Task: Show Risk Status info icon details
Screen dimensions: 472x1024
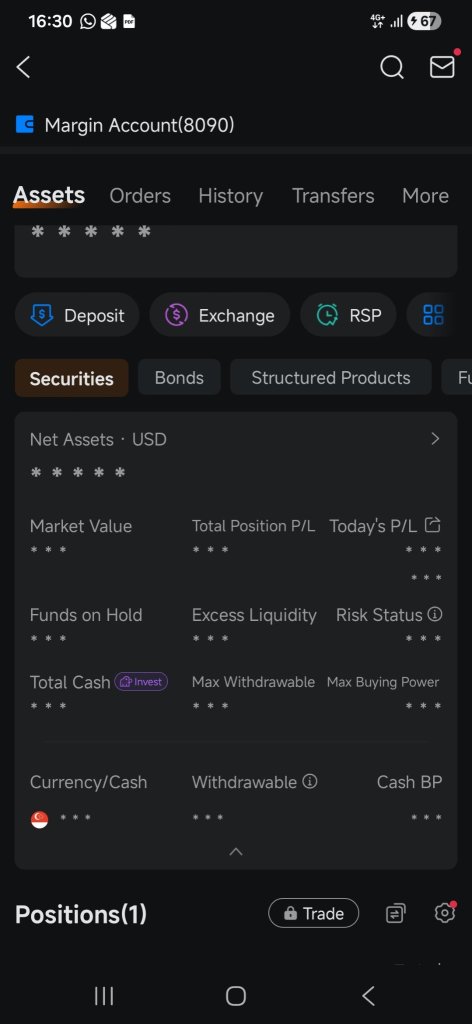Action: click(x=435, y=614)
